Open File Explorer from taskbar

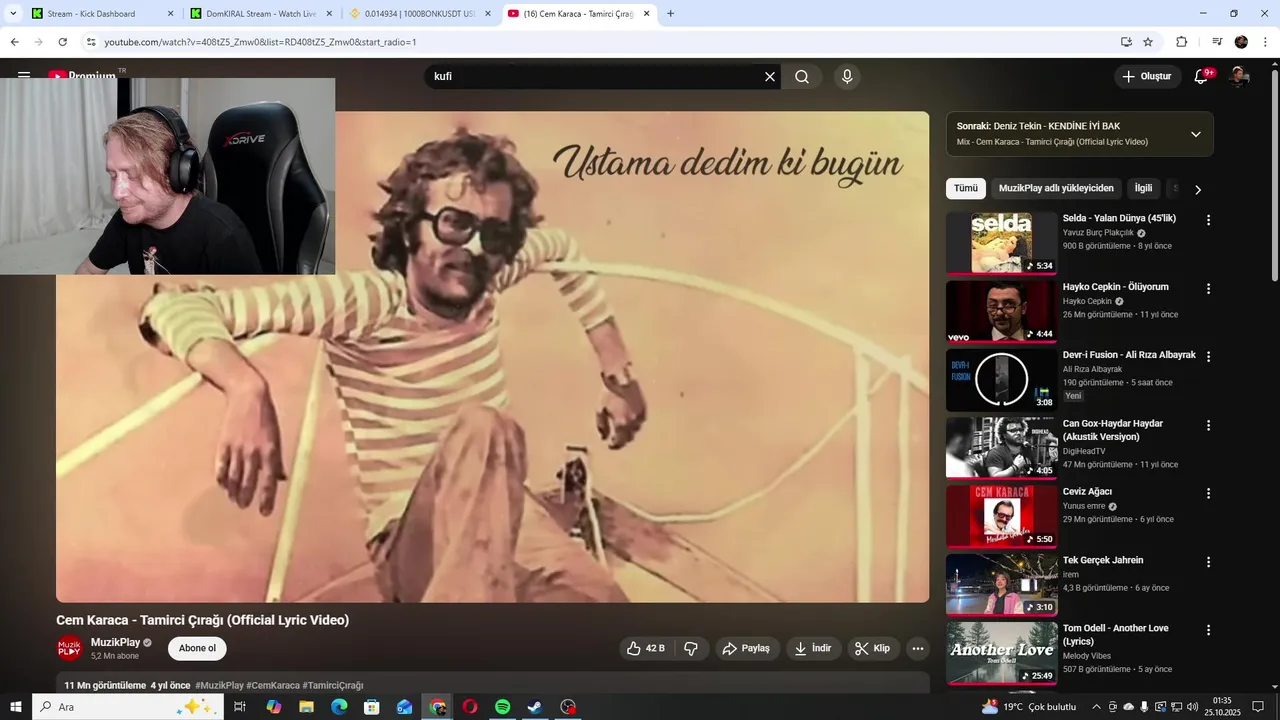pos(306,707)
